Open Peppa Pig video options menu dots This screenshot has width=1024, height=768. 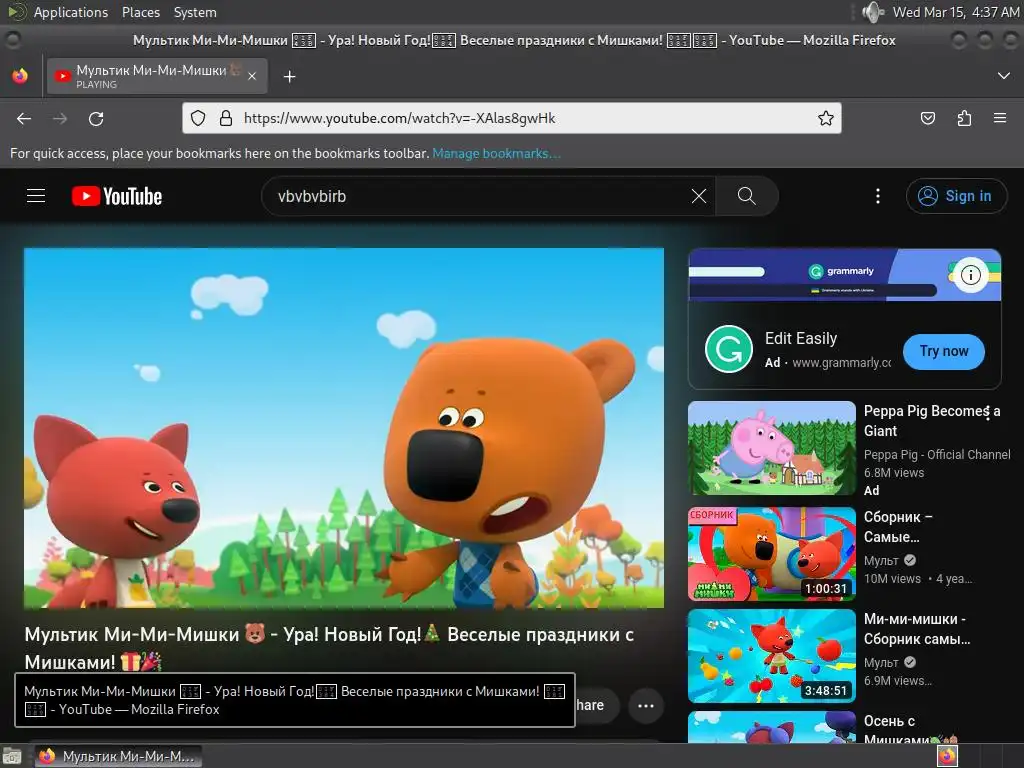pos(988,412)
